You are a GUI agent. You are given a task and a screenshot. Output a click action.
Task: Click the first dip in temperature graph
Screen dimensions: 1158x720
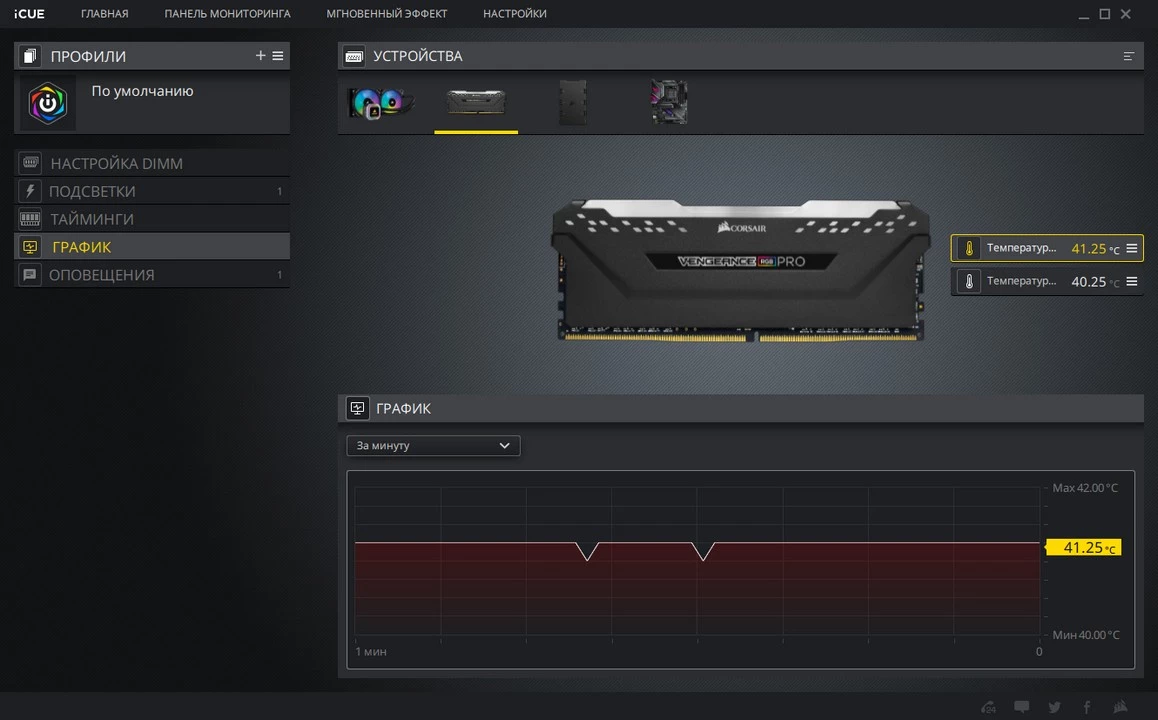click(x=587, y=552)
